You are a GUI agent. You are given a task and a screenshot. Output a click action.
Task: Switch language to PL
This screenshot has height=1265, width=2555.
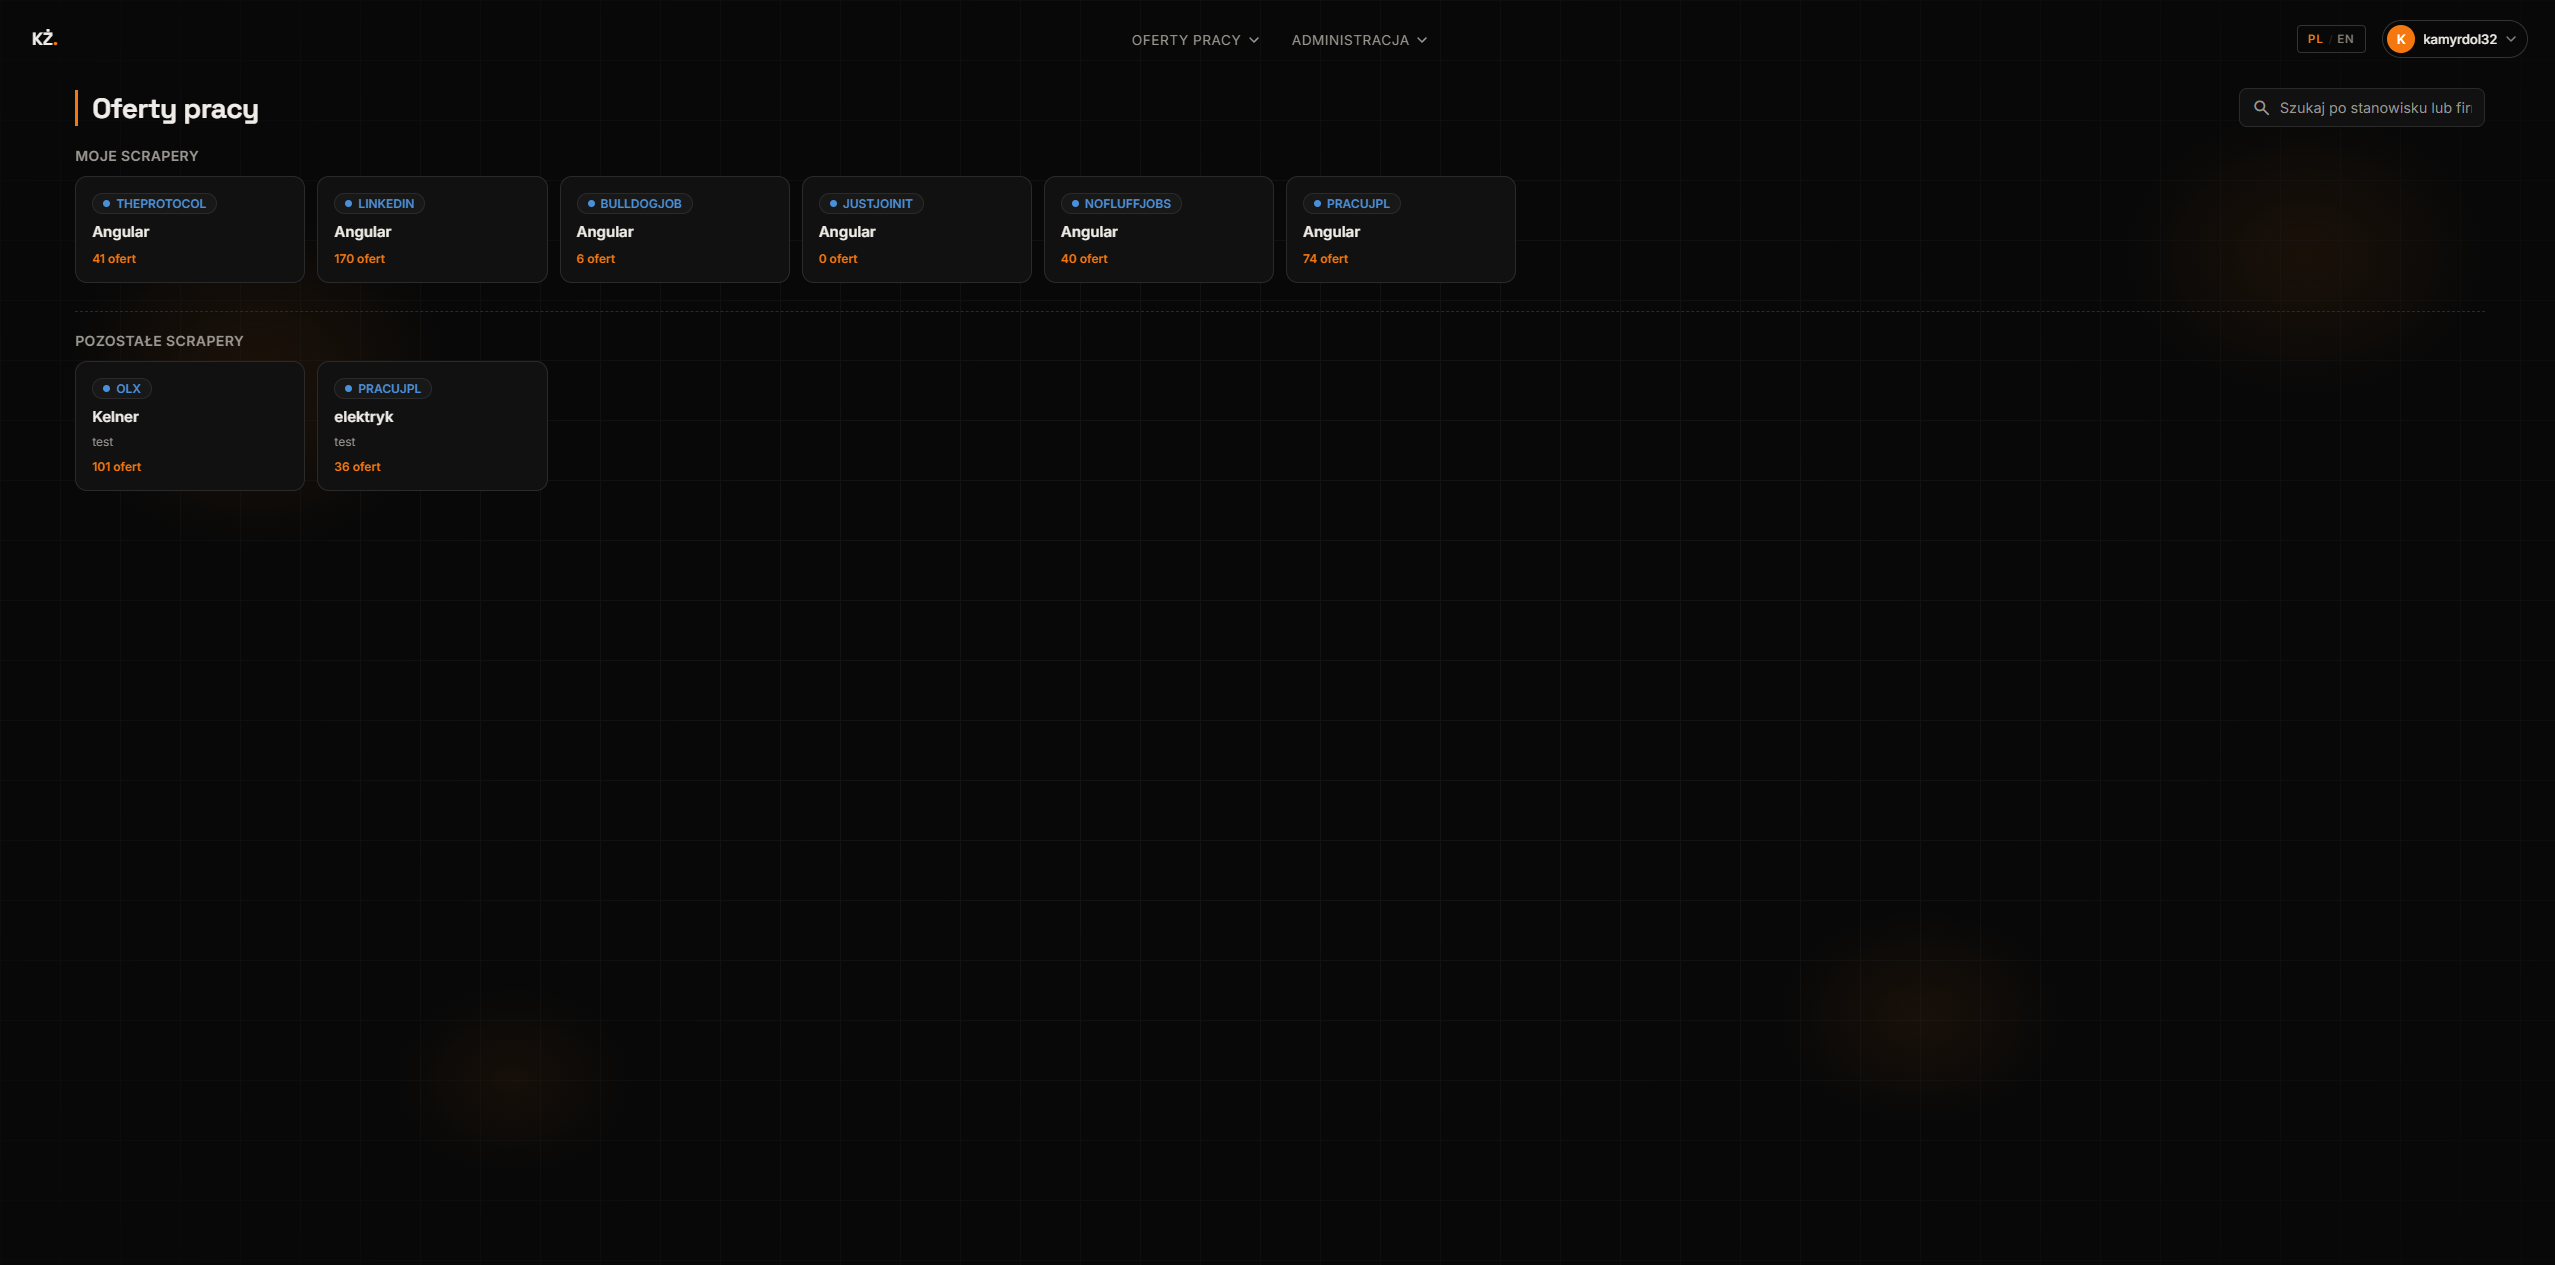[2315, 40]
